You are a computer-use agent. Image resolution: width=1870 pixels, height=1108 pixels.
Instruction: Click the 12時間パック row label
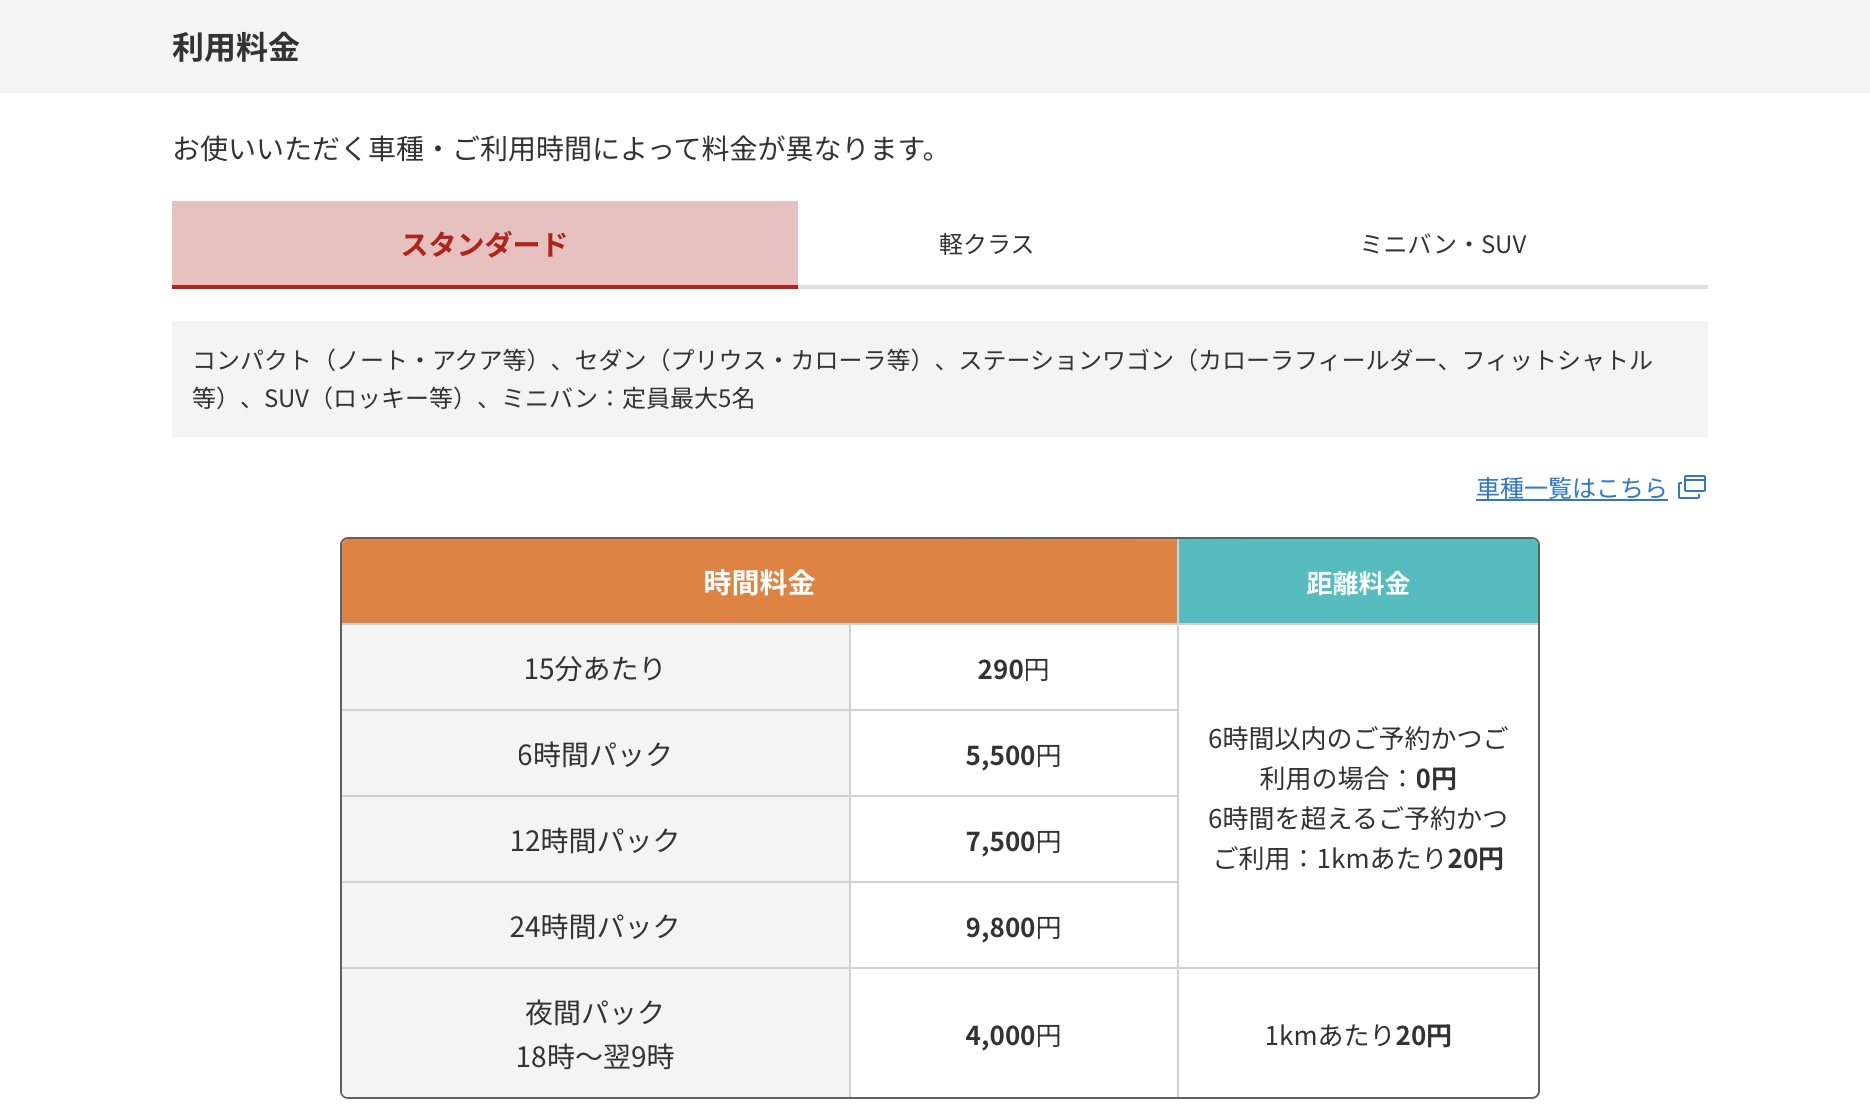[594, 841]
